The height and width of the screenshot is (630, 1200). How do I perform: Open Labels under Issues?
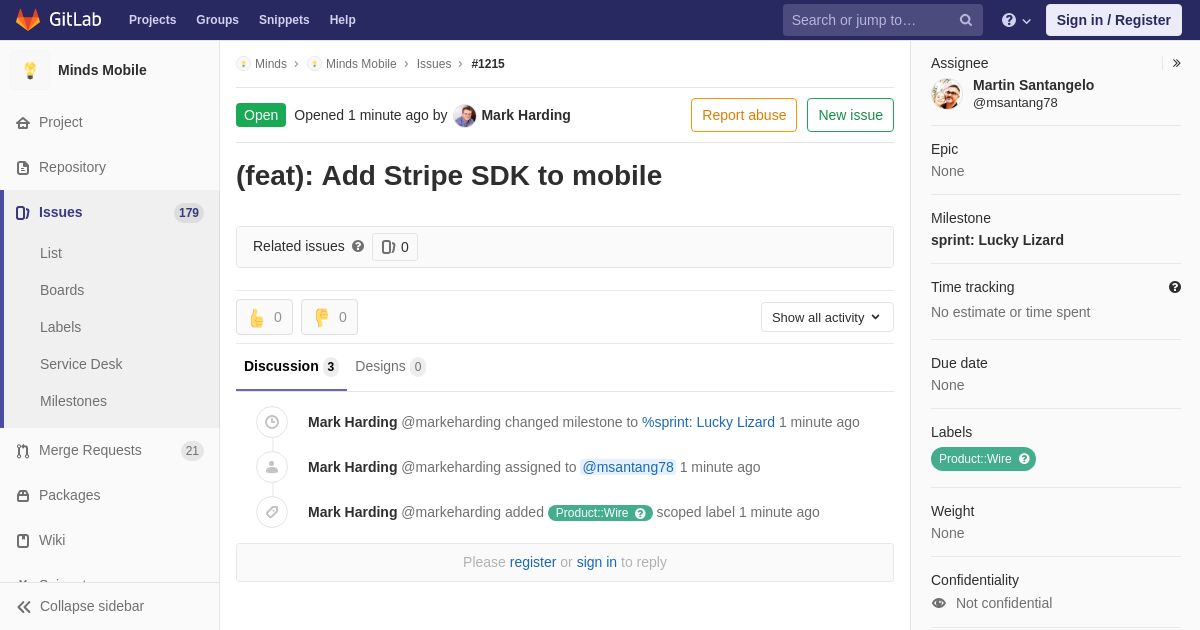60,327
